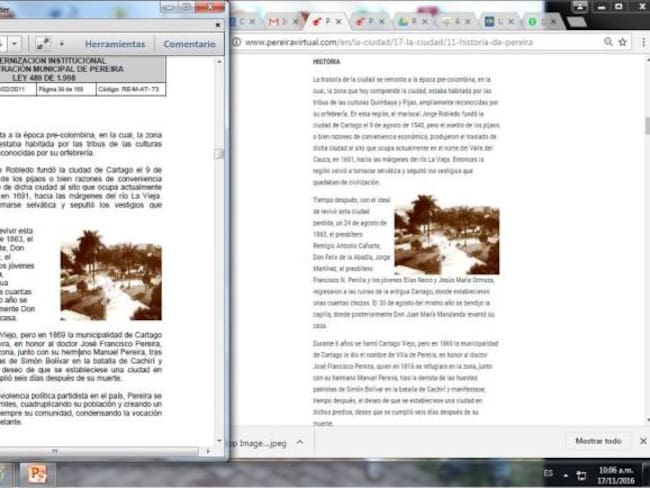This screenshot has height=488, width=650.
Task: Open the Comentario panel in Adobe Reader
Action: 189,44
